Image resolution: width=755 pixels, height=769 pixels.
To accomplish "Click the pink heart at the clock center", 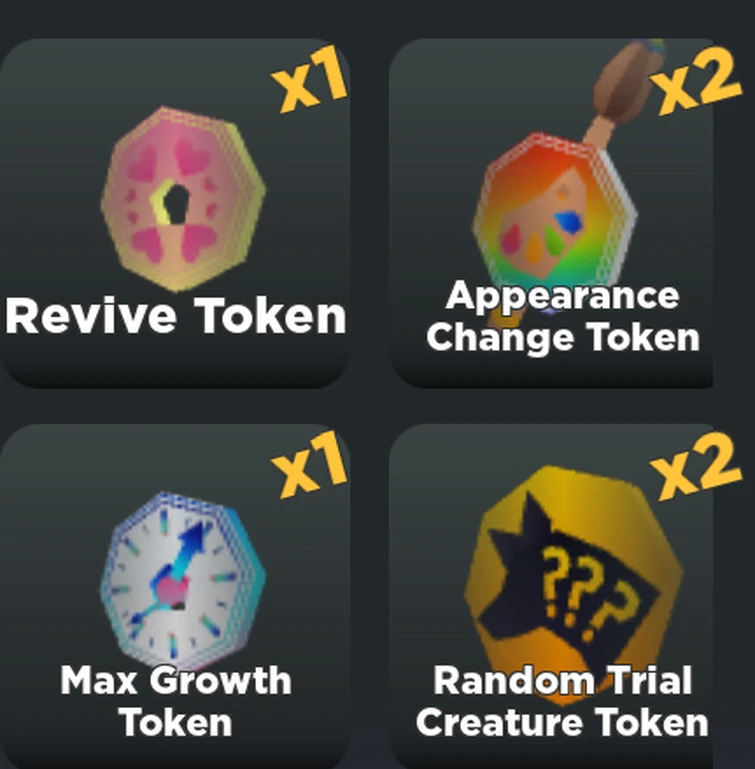I will coord(172,591).
